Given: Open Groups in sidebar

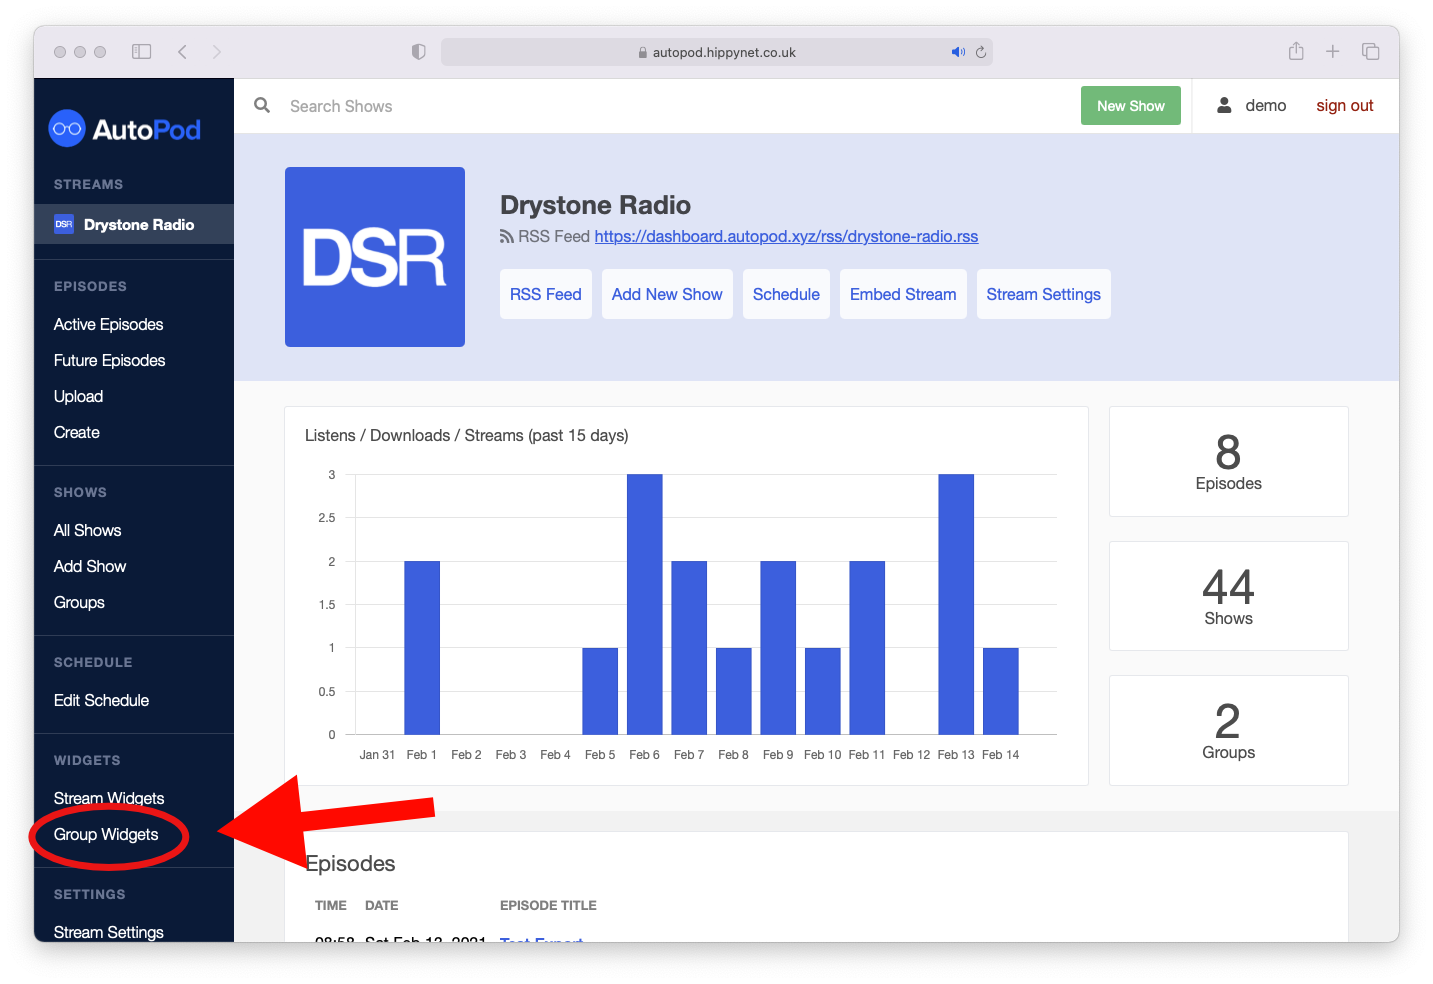Looking at the screenshot, I should (79, 602).
